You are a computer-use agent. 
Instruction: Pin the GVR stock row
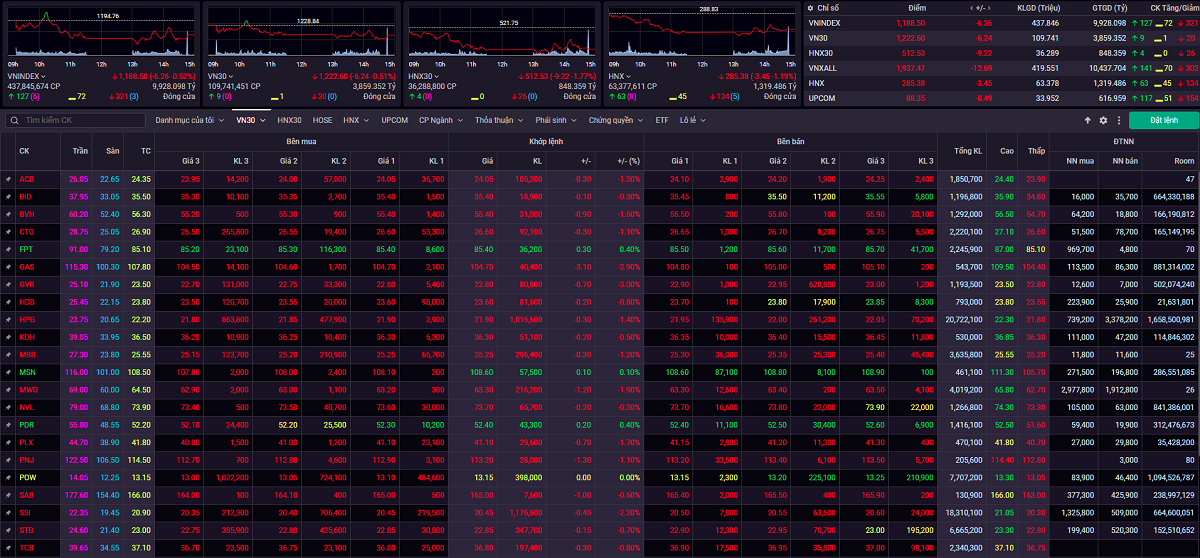(x=8, y=284)
